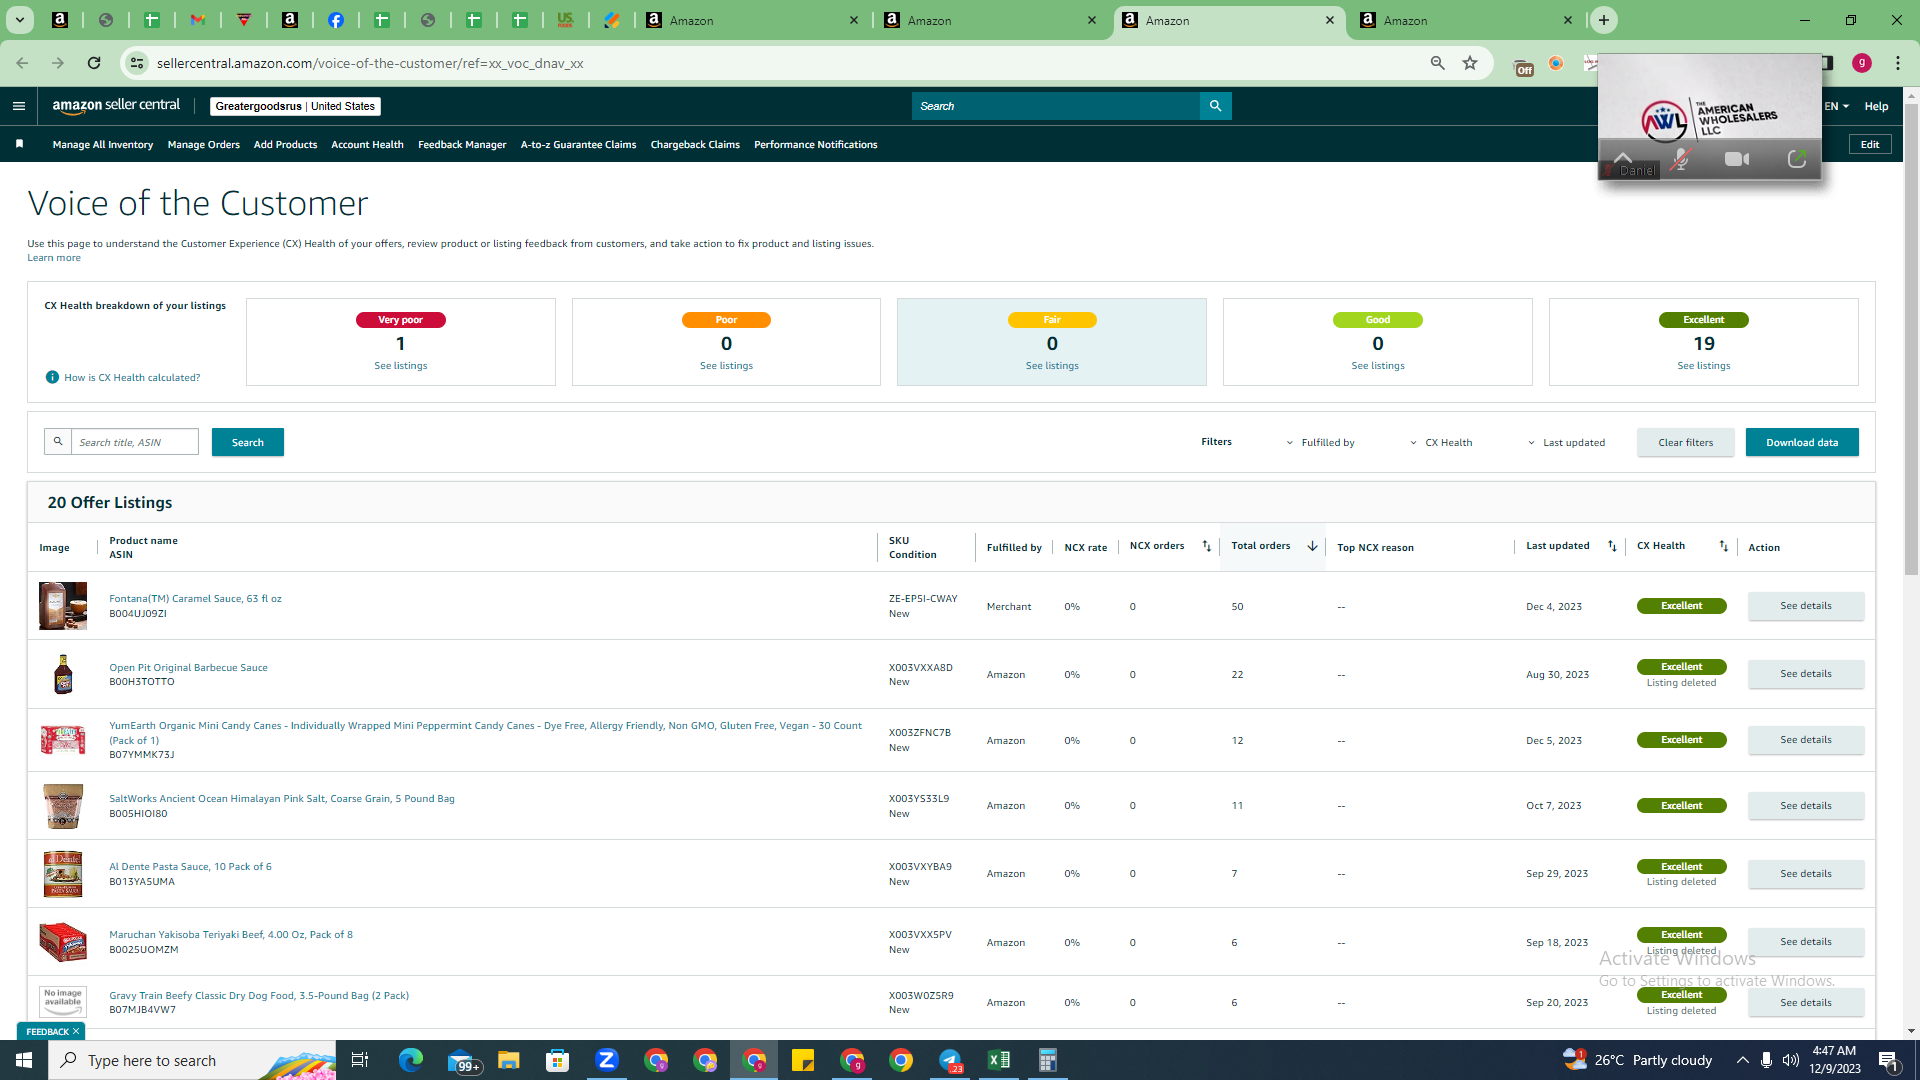Expand the Fulfilled by filter dropdown
The image size is (1920, 1080).
(x=1320, y=442)
